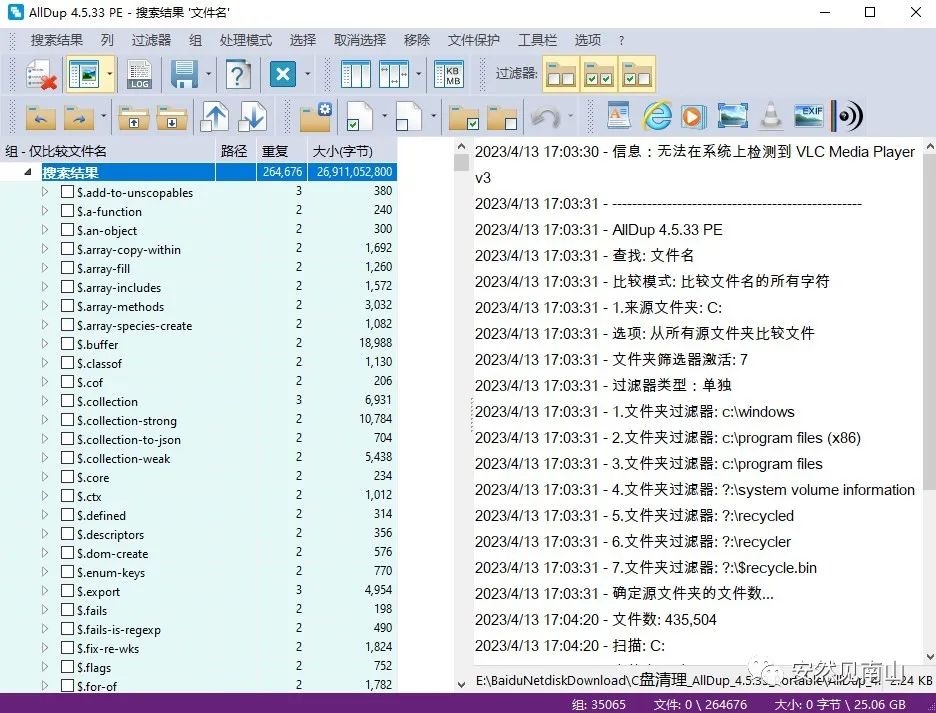Open the 过滤器 menu

point(151,40)
